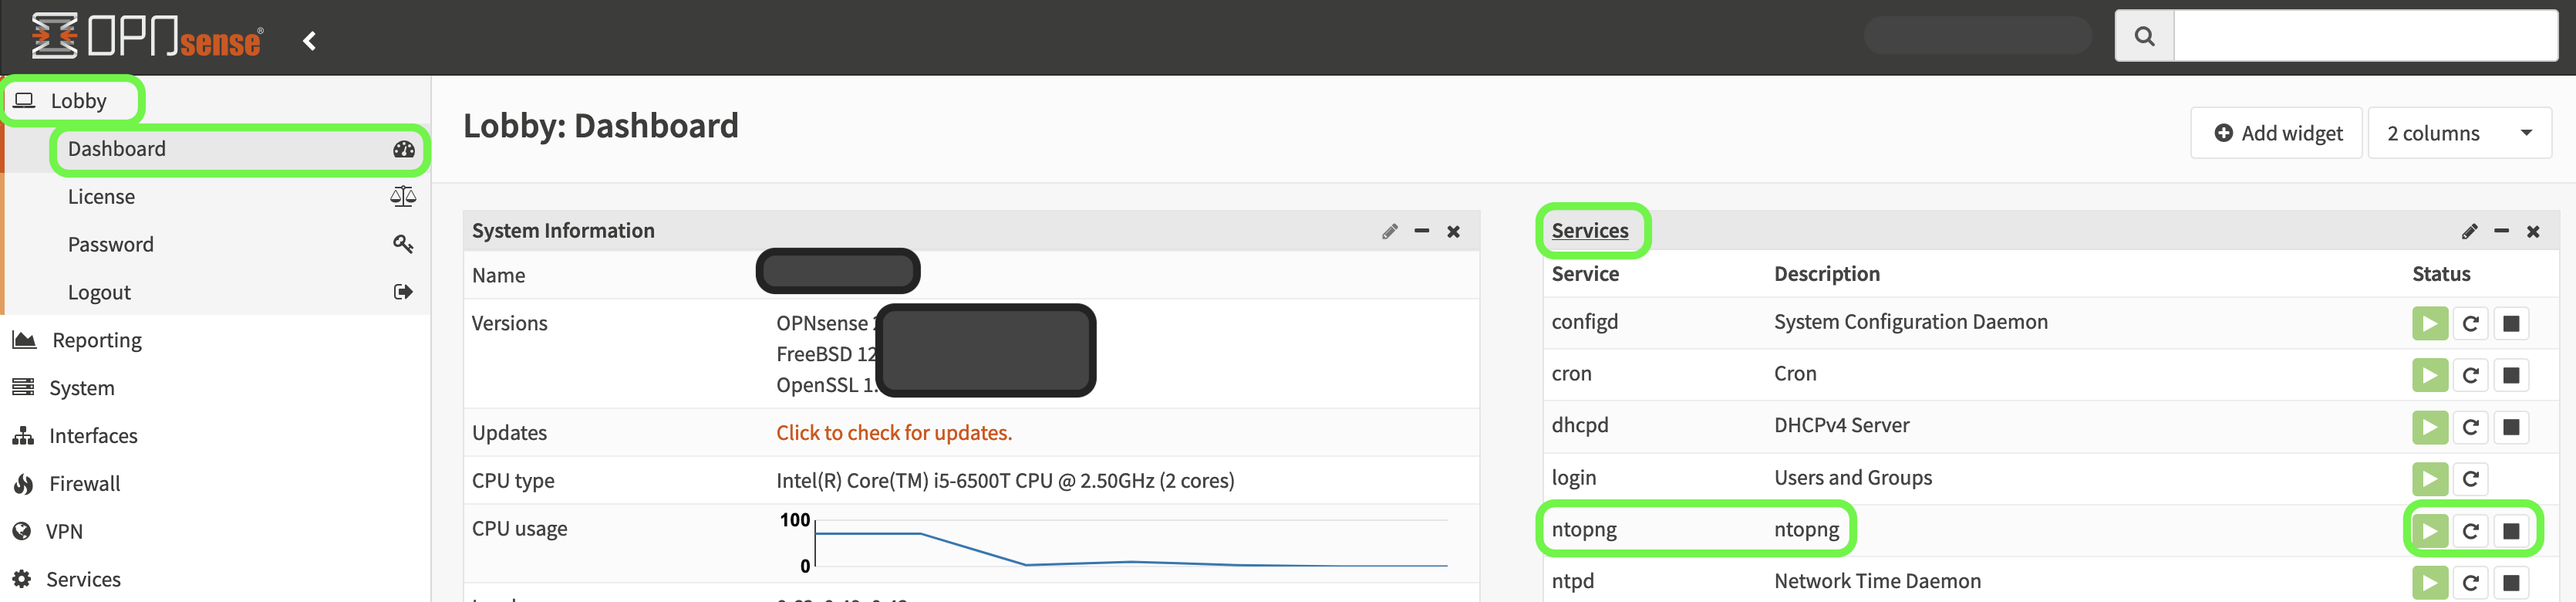This screenshot has height=602, width=2576.
Task: Start the dhcpd service
Action: [2430, 428]
